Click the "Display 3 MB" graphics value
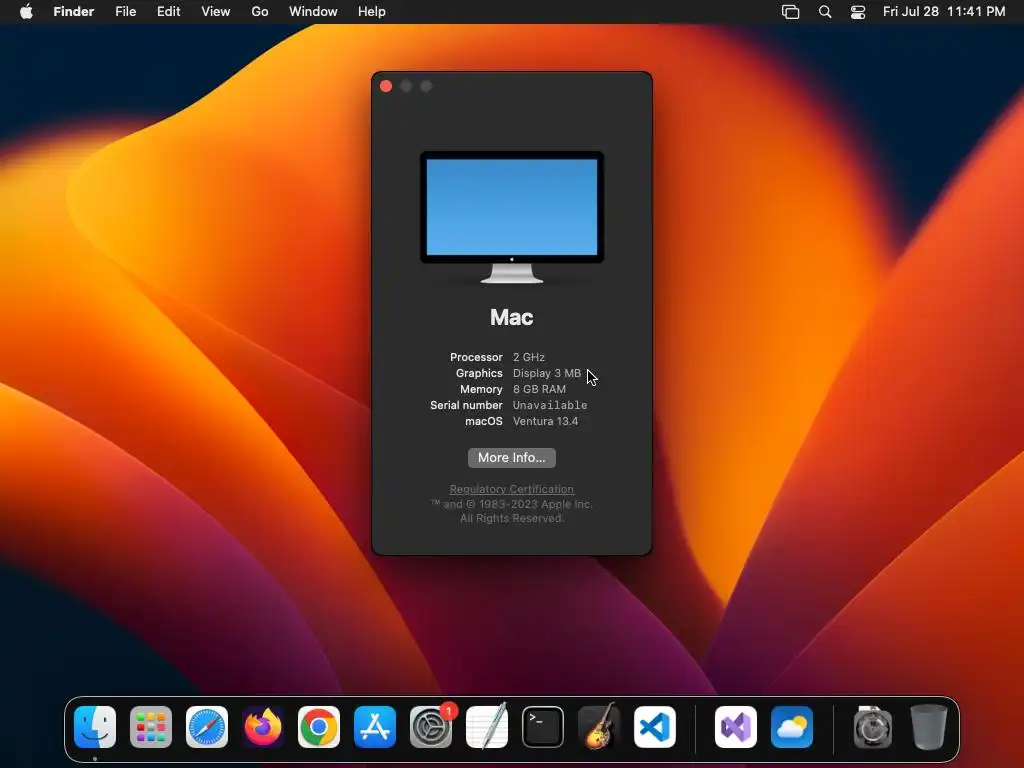This screenshot has width=1024, height=768. pyautogui.click(x=547, y=373)
